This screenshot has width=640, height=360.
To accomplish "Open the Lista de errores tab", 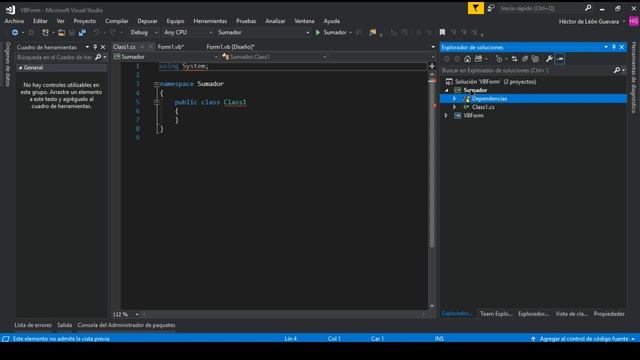I will [33, 325].
